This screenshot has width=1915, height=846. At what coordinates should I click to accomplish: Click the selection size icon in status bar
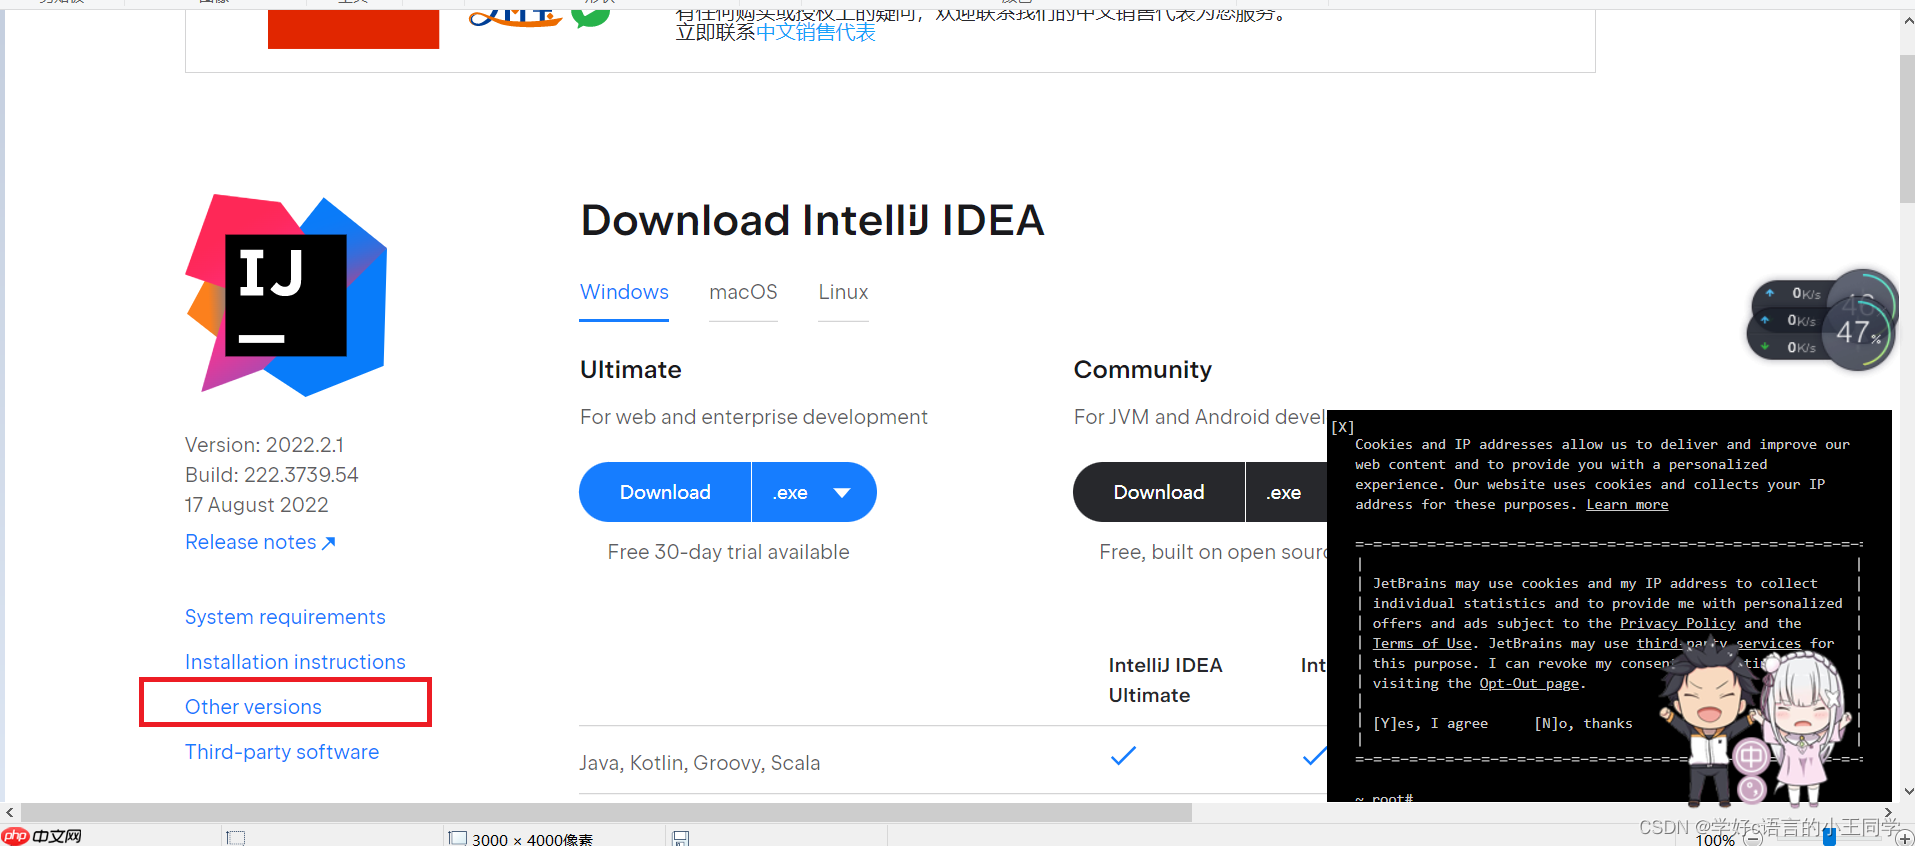pyautogui.click(x=235, y=838)
